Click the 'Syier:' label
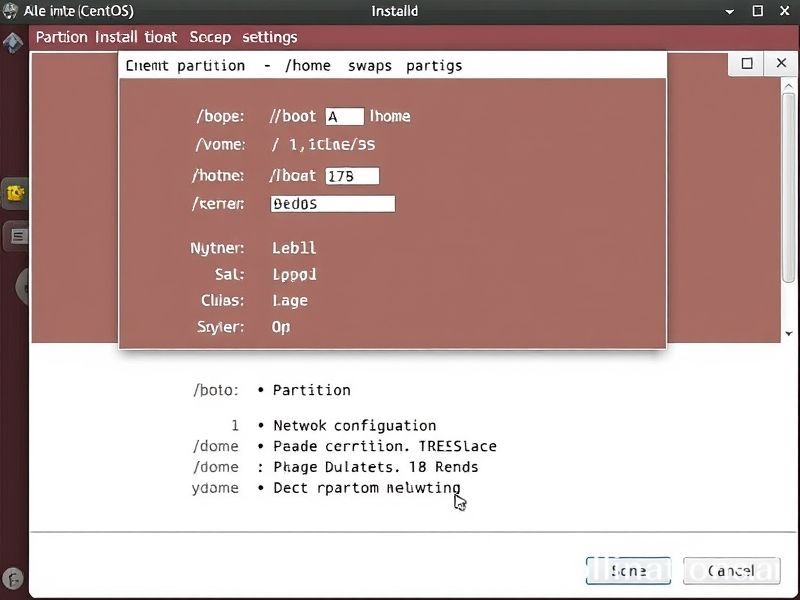The width and height of the screenshot is (800, 600). click(220, 327)
